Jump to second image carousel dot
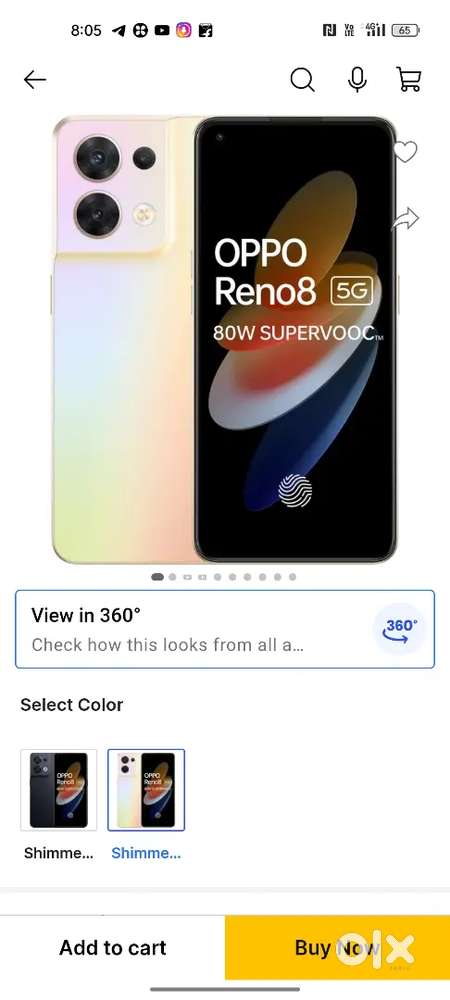Screen dimensions: 450x1000 [172, 577]
